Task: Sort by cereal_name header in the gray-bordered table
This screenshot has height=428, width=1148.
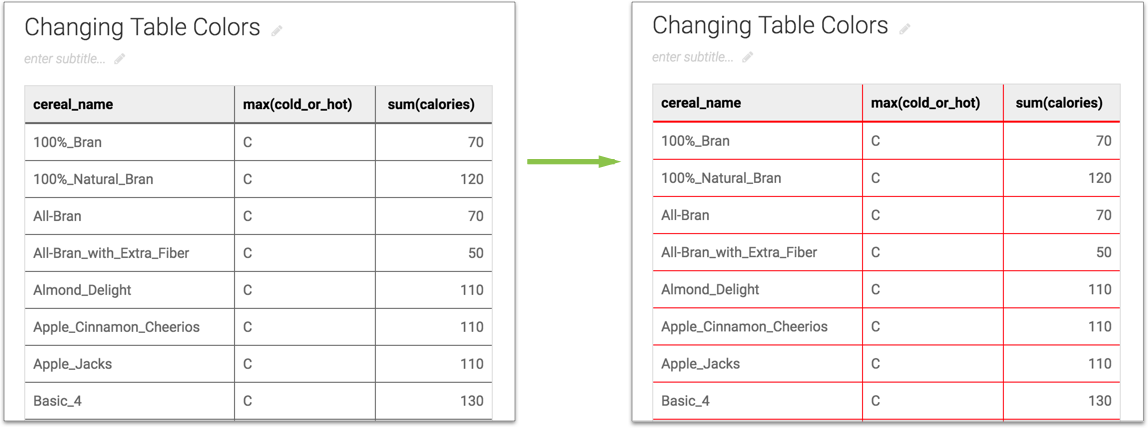Action: [73, 104]
